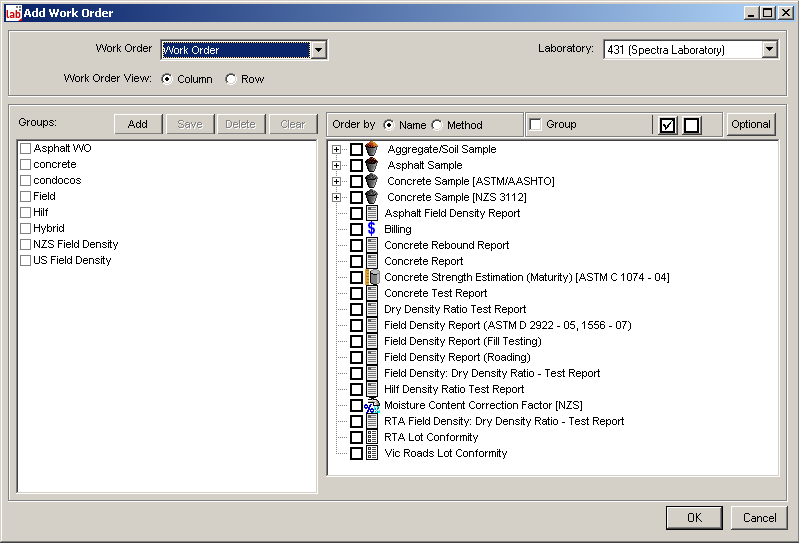Check the Concrete Report checkbox
Viewport: 799px width, 543px height.
click(x=356, y=261)
